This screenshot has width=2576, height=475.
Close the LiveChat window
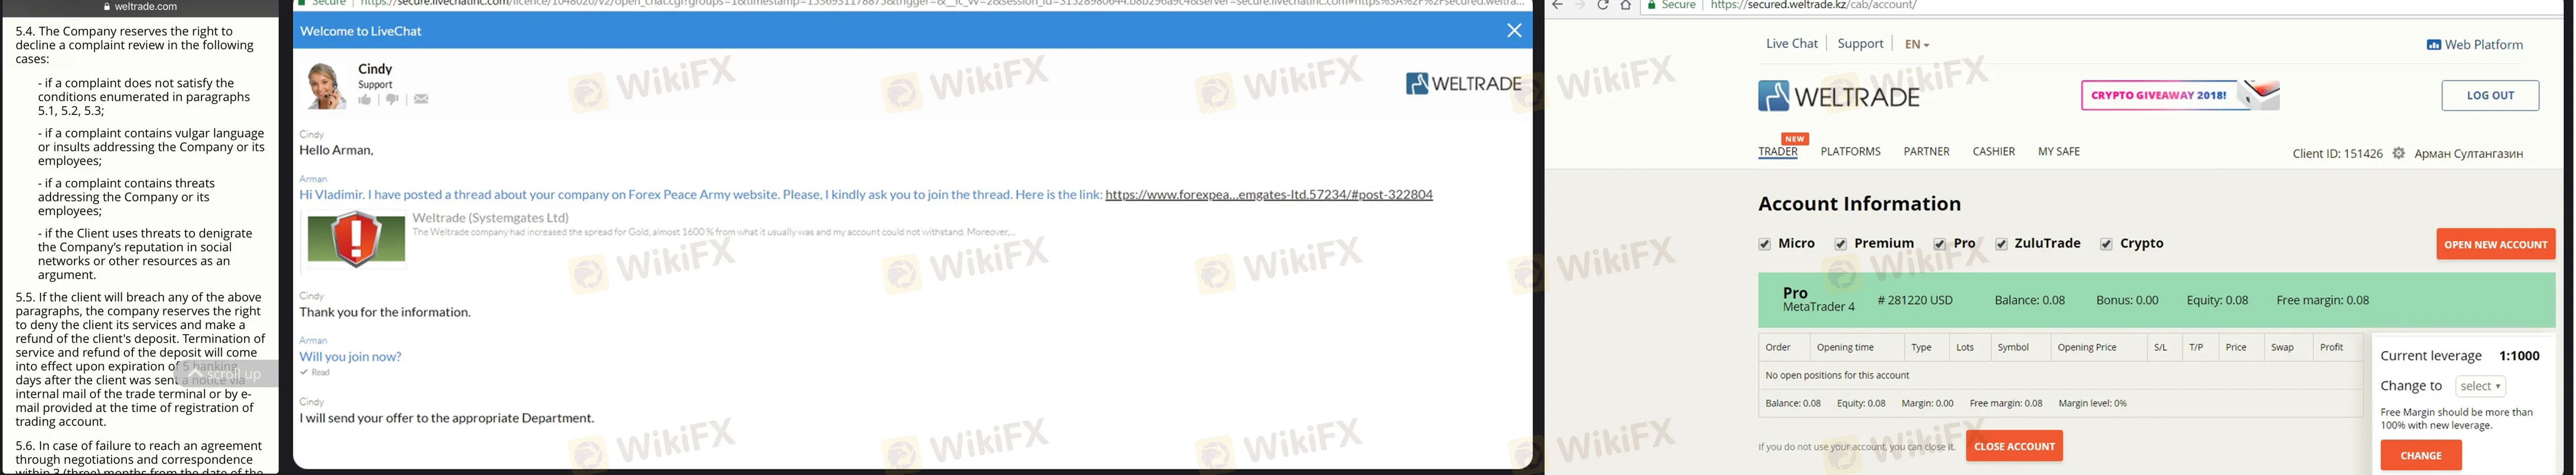coord(1513,30)
